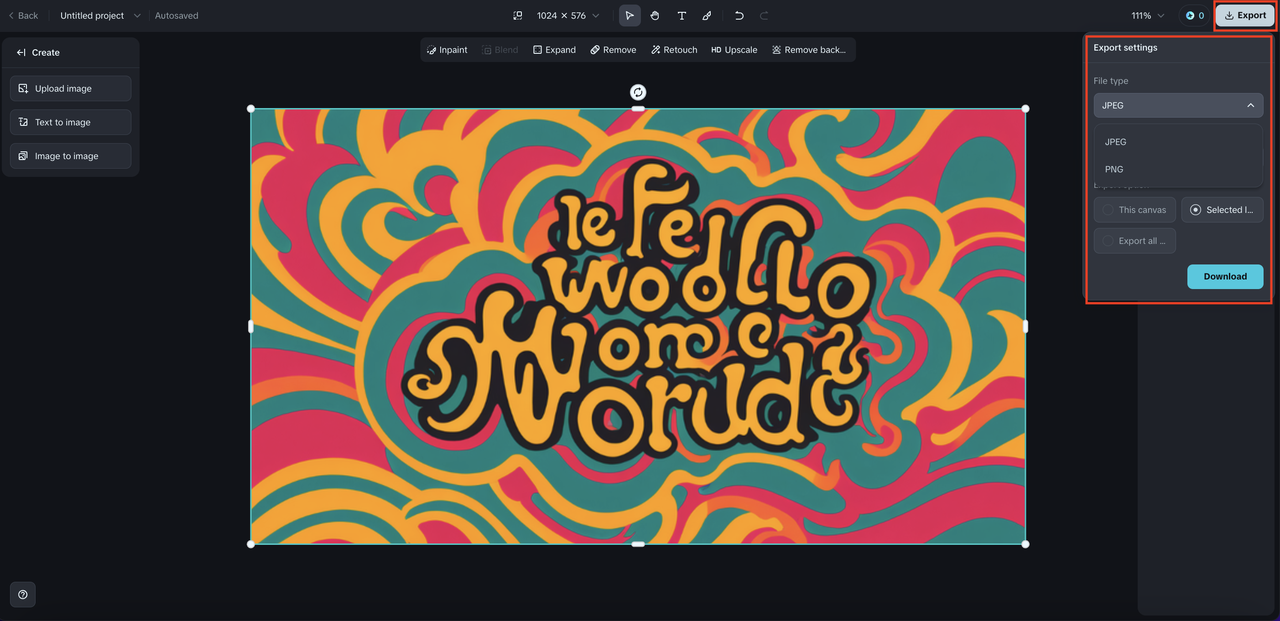Click the psychedelic lettering image on canvas
1280x621 pixels.
point(638,326)
